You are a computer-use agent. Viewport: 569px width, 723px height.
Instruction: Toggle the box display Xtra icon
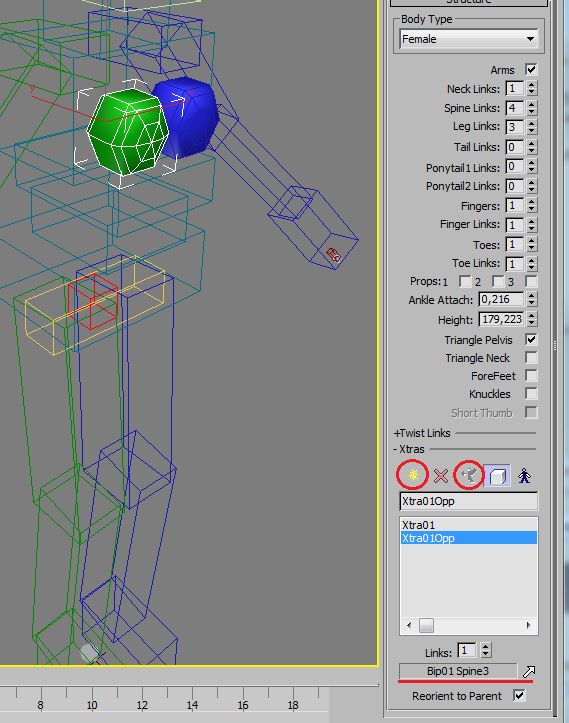coord(497,475)
